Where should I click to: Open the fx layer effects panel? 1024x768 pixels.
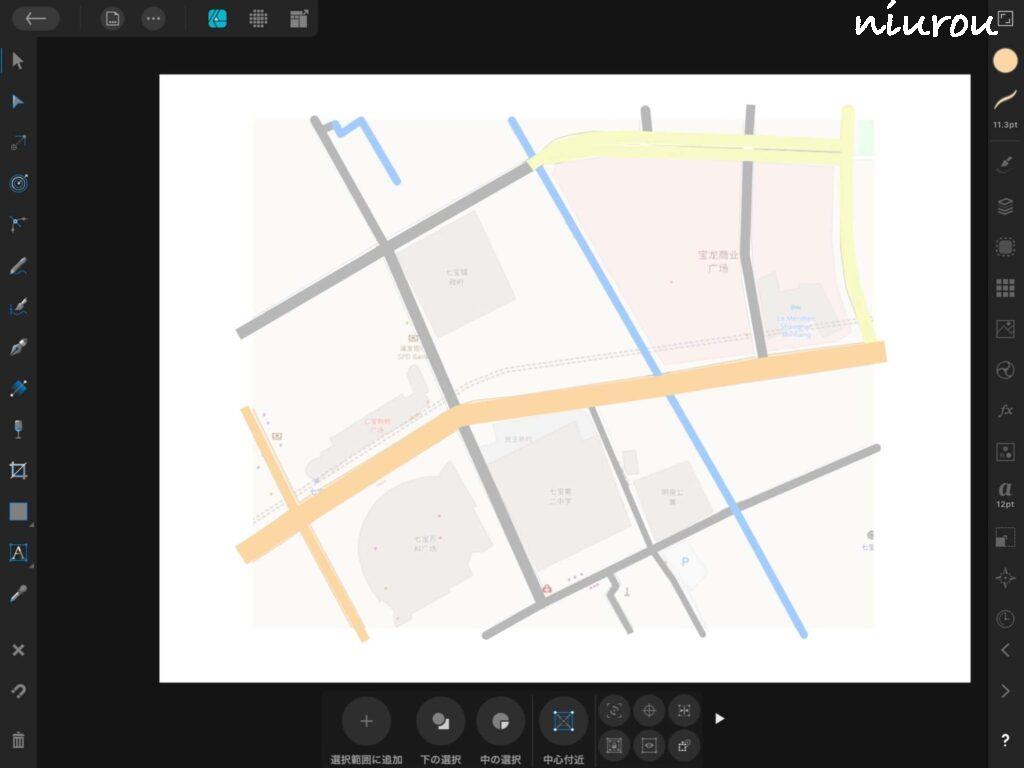(1005, 411)
